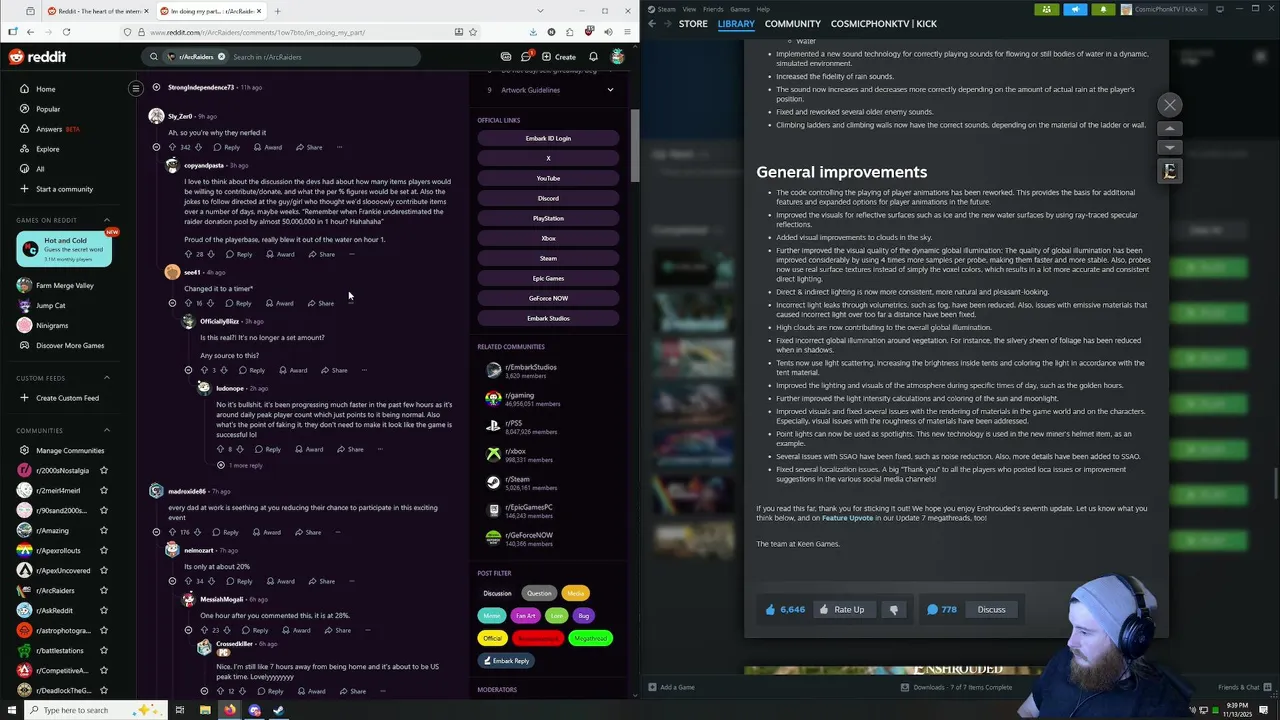Jump to previous Steam news item

1170,128
